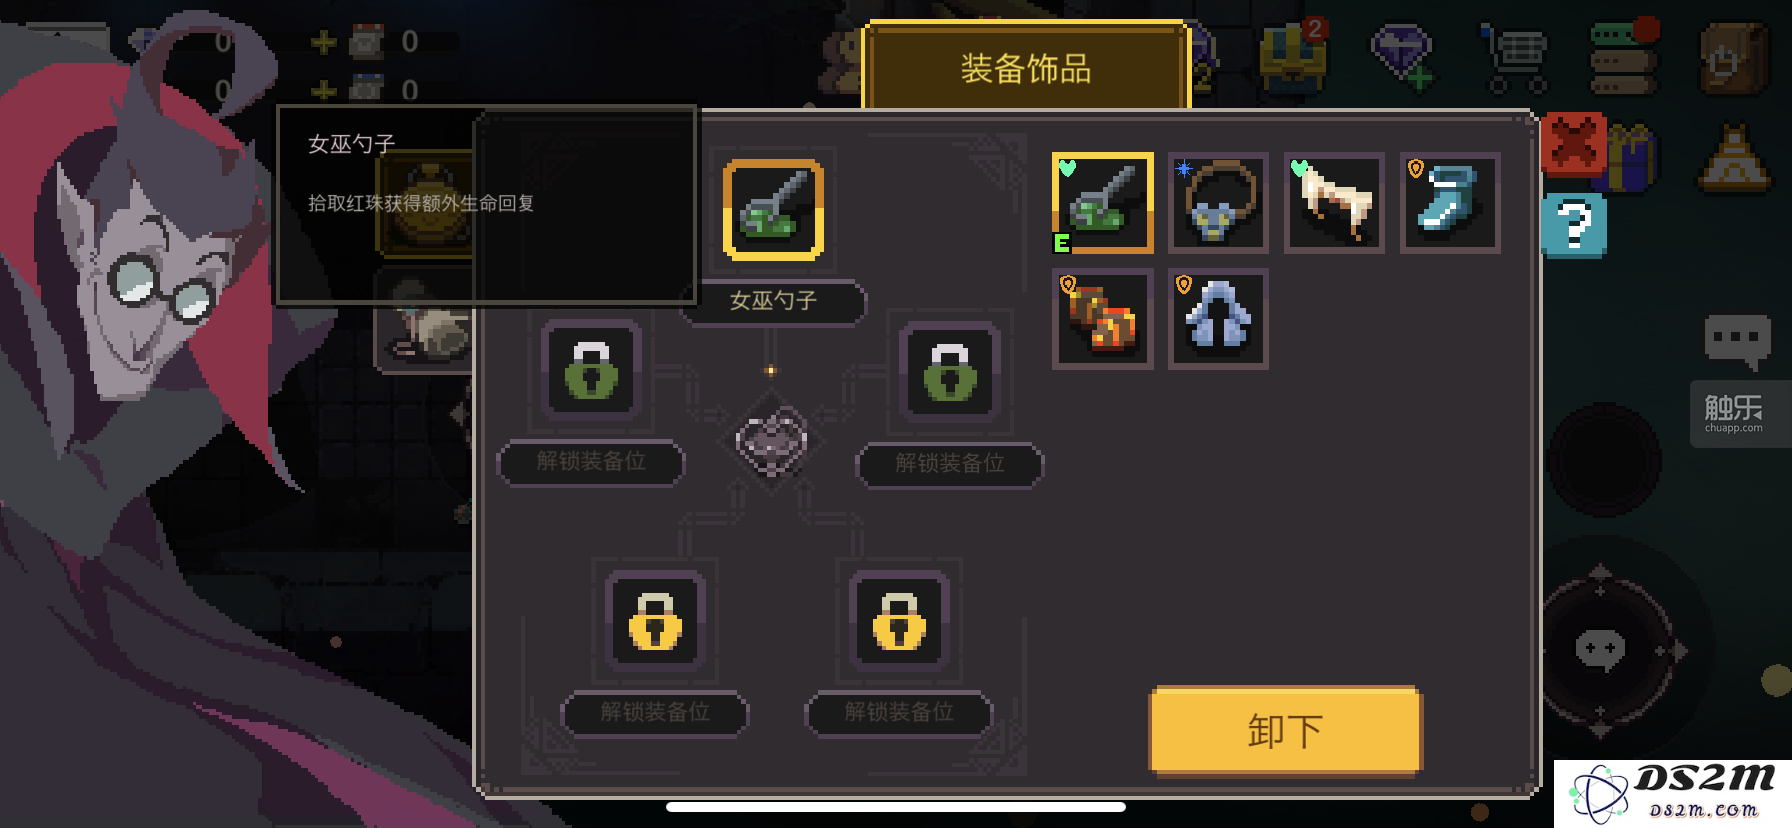Unlock the upper-left green padlock slot
1792x828 pixels.
(591, 369)
